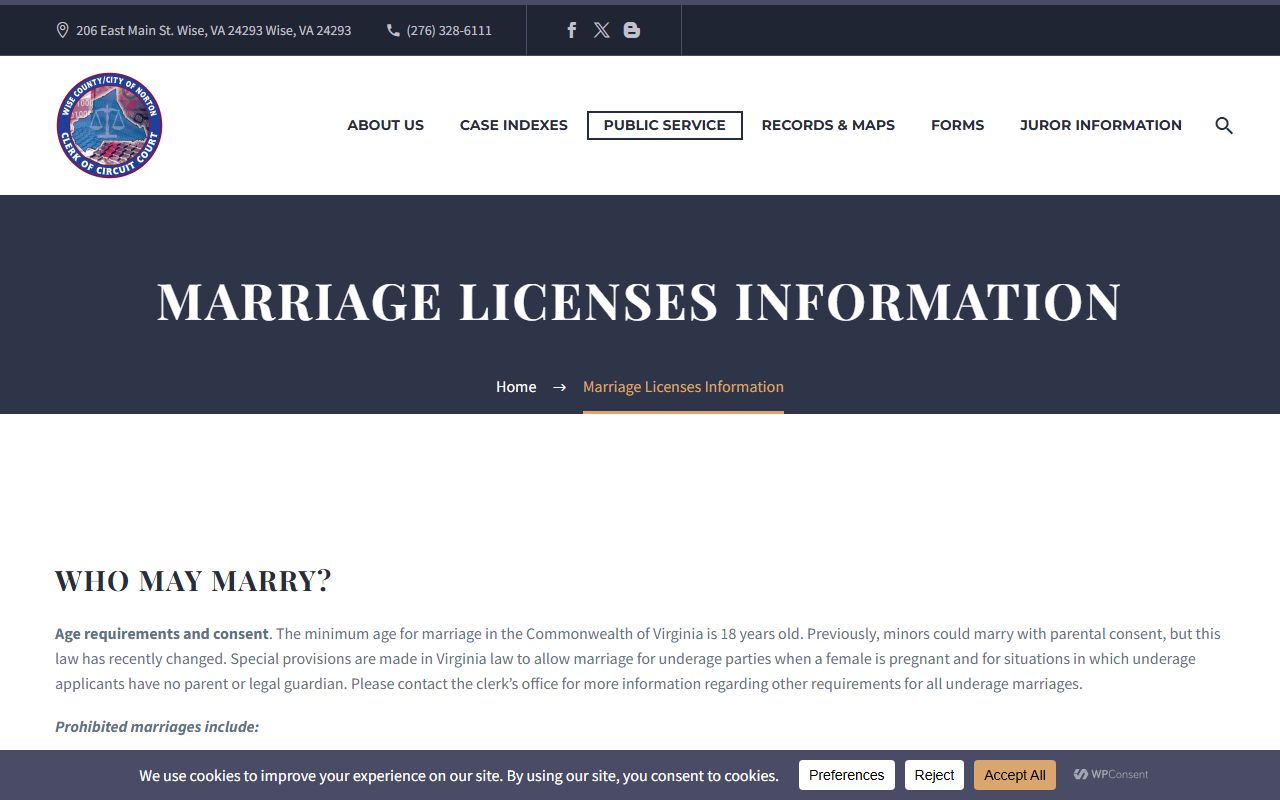Click the Prohibited marriages include text
Viewport: 1280px width, 800px height.
(157, 726)
